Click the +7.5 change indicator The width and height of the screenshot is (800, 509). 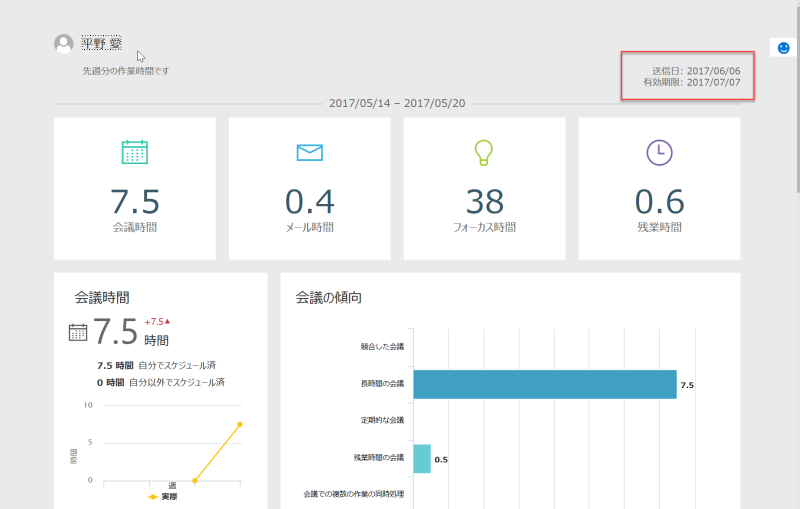[x=157, y=322]
